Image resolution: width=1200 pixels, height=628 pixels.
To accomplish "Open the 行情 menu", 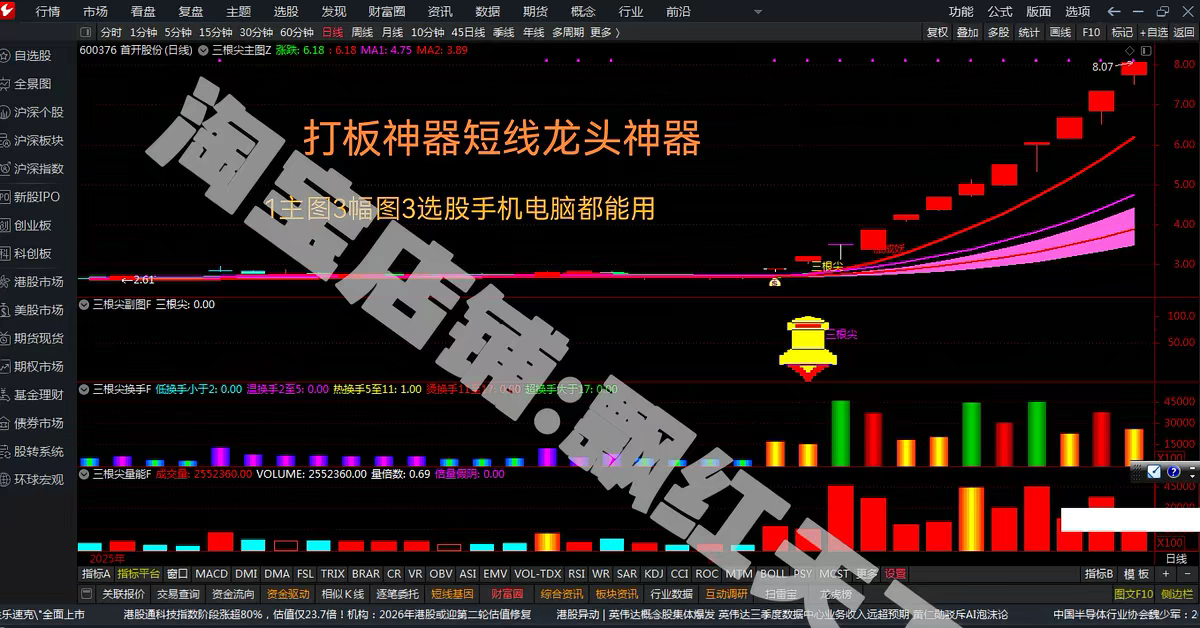I will click(48, 12).
